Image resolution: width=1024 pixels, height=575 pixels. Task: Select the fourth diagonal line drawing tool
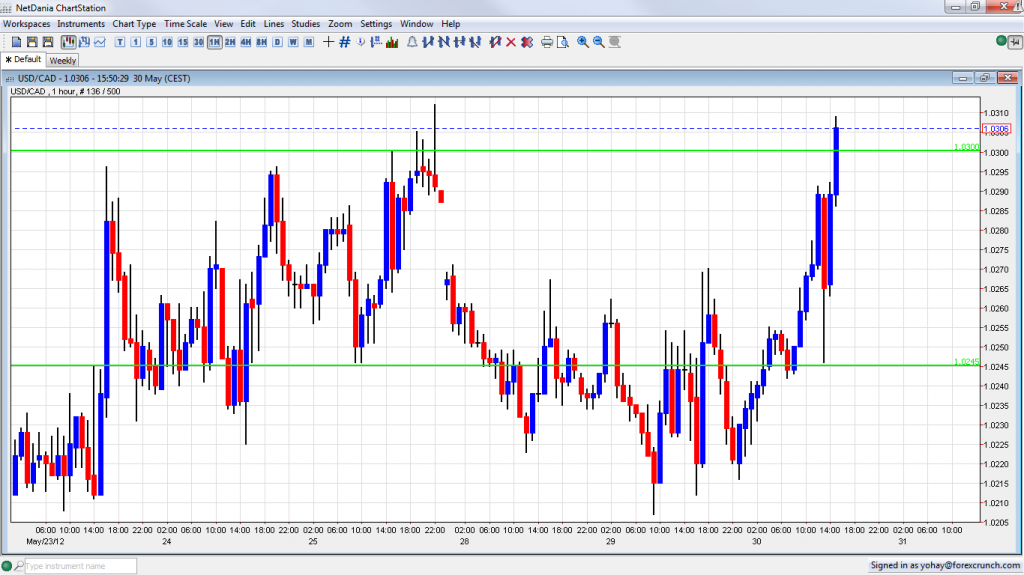coord(475,42)
